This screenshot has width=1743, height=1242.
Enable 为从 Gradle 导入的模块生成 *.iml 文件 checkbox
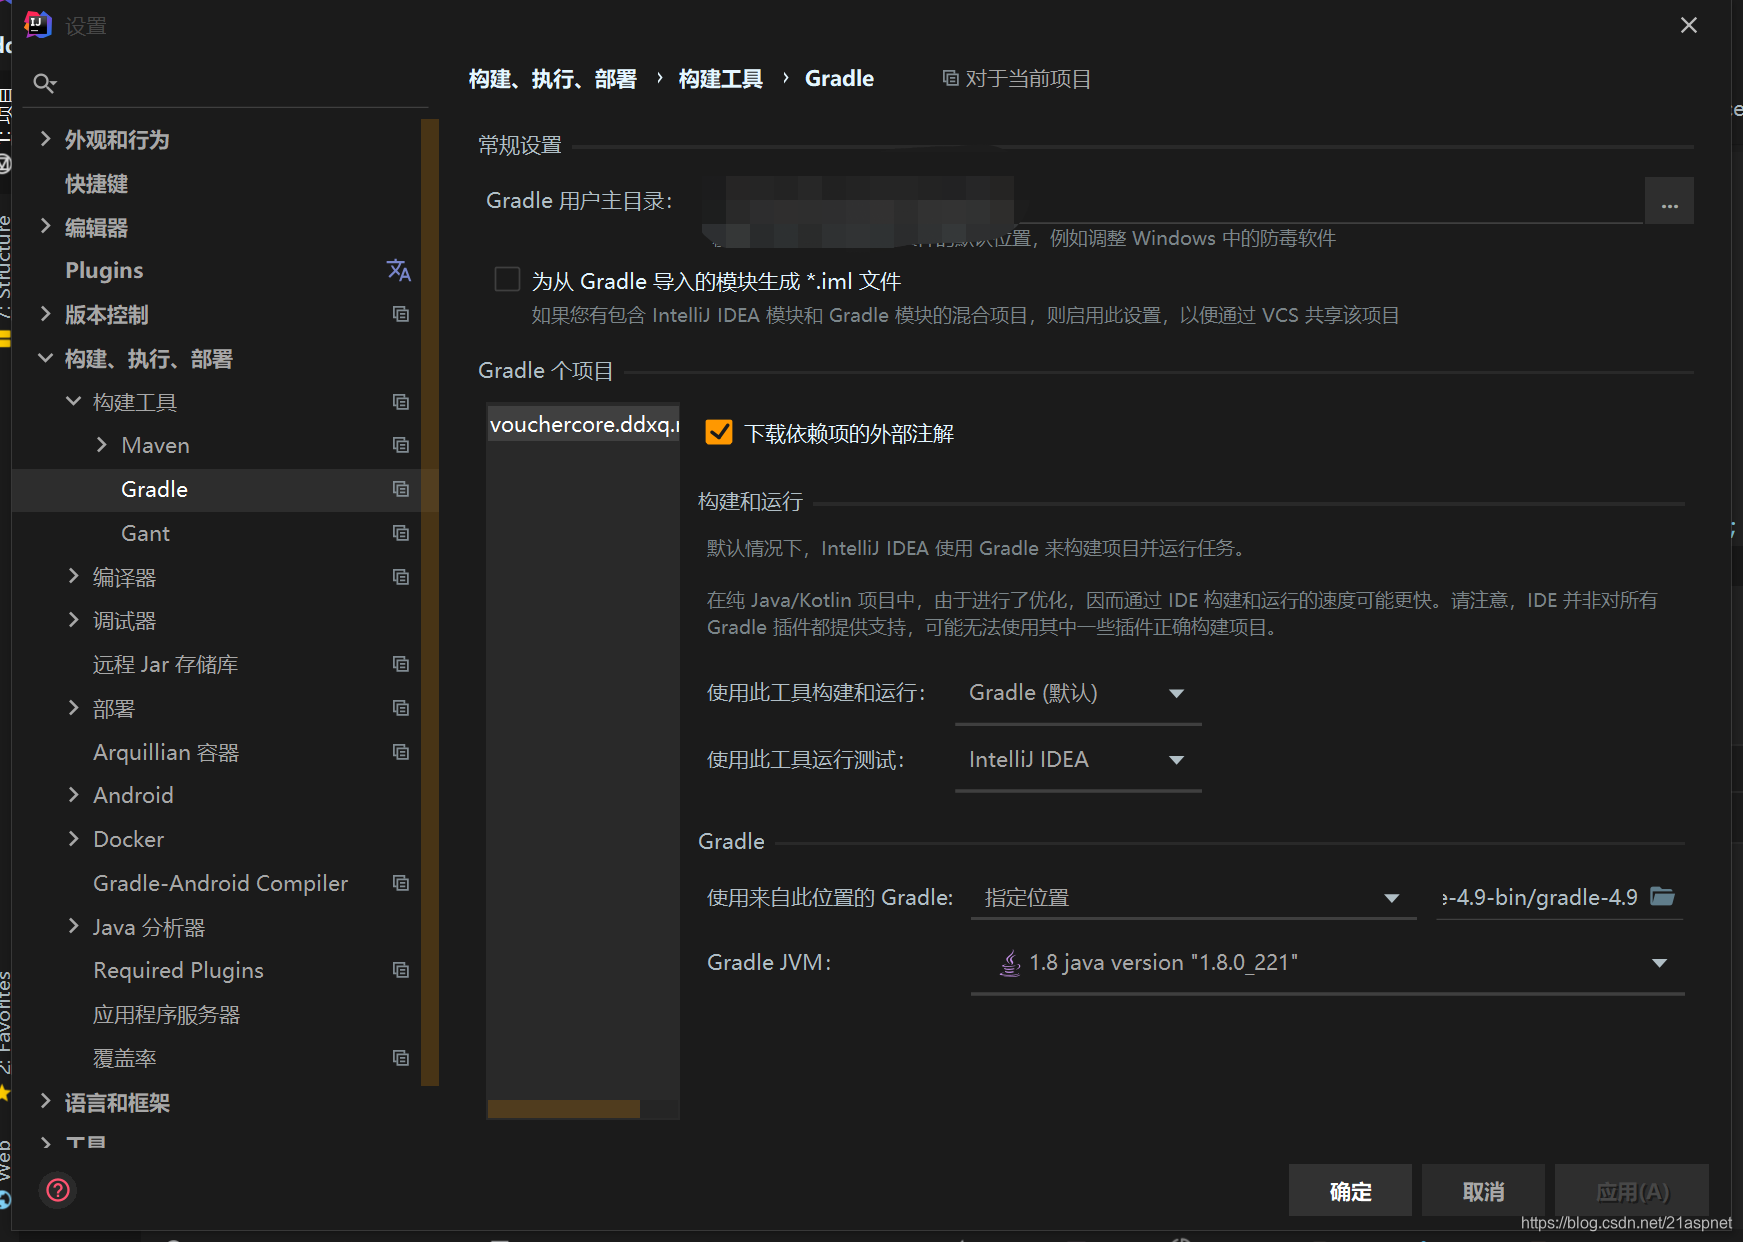[507, 279]
